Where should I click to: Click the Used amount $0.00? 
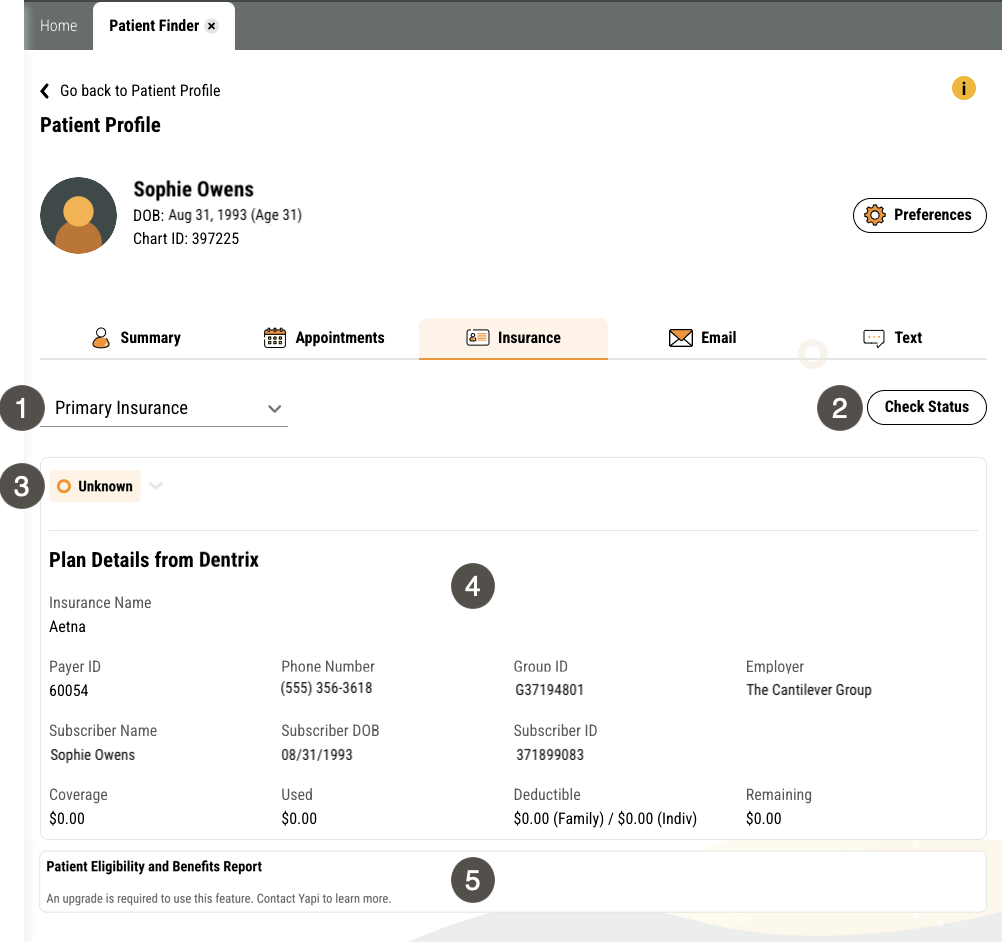[x=299, y=819]
